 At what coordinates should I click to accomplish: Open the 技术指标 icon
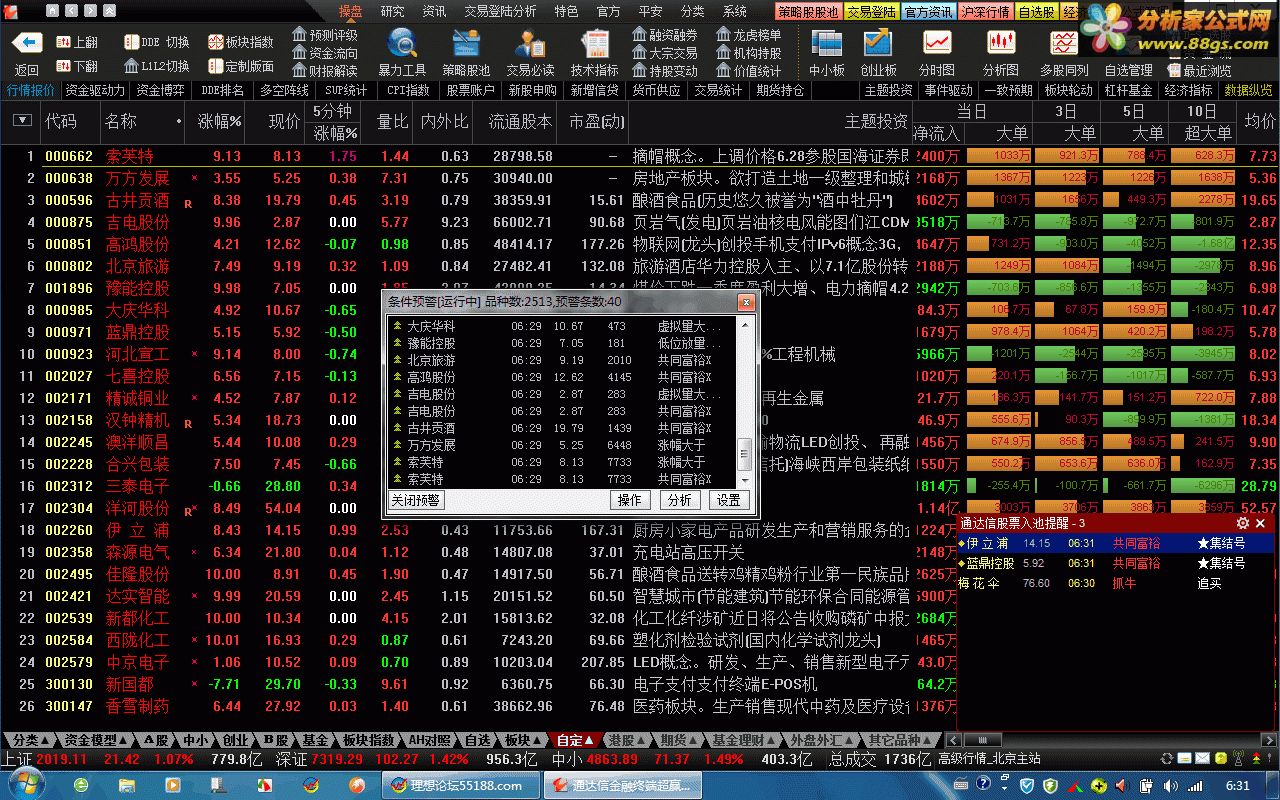pos(595,44)
